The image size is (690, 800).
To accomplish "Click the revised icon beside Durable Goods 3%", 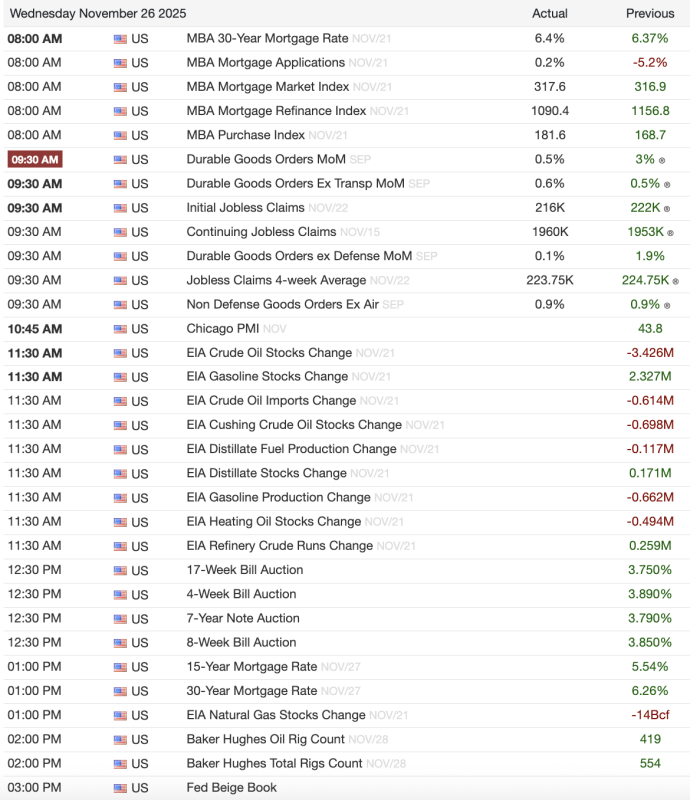I will 663,160.
